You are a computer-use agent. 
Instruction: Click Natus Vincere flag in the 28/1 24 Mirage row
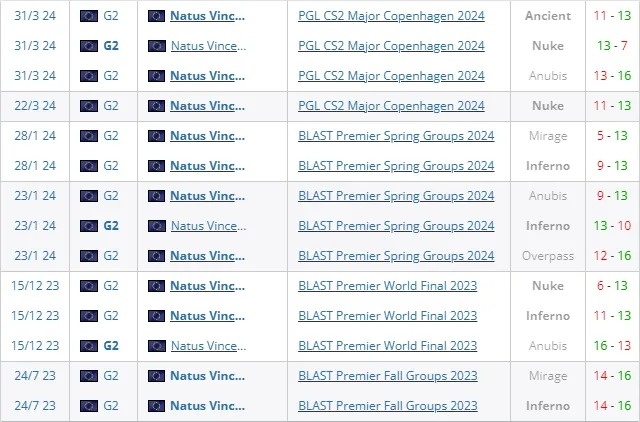(x=156, y=136)
